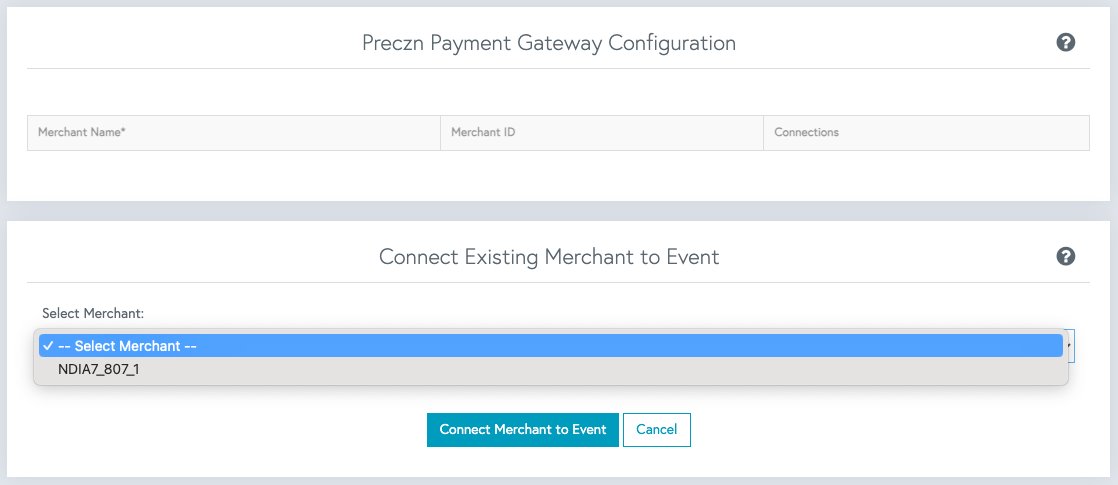Click the Merchant ID column header
Viewport: 1118px width, 485px height.
(483, 133)
